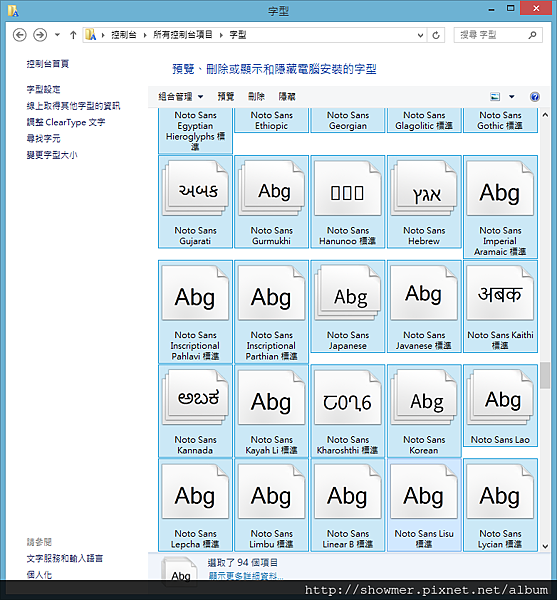Navigate to 控制台 in the address breadcrumb
The image size is (557, 600).
124,35
